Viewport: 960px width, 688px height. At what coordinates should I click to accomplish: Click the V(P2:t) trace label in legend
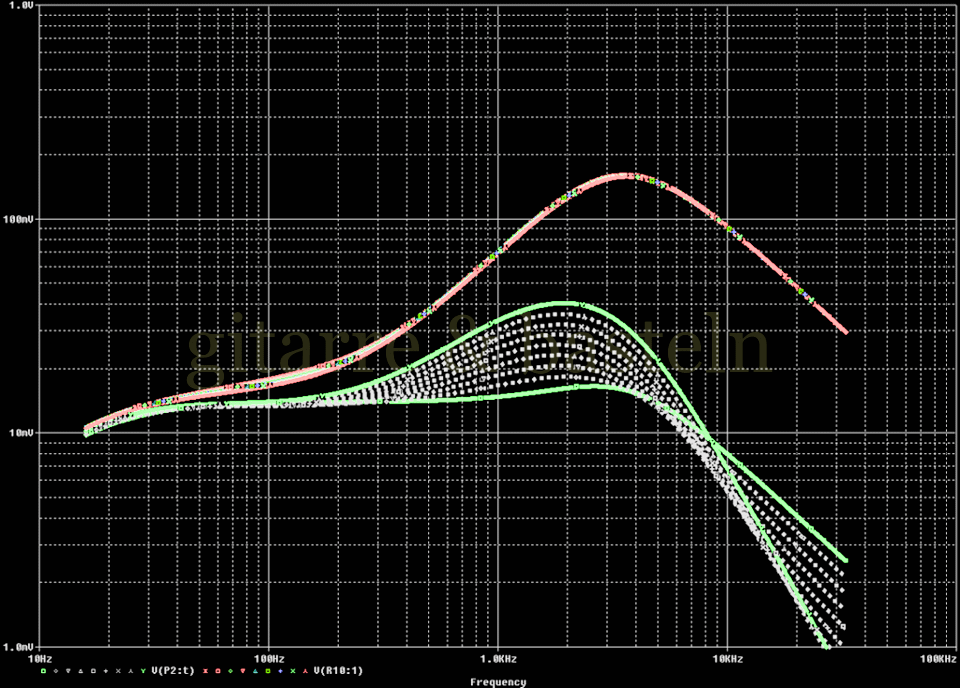pyautogui.click(x=173, y=671)
